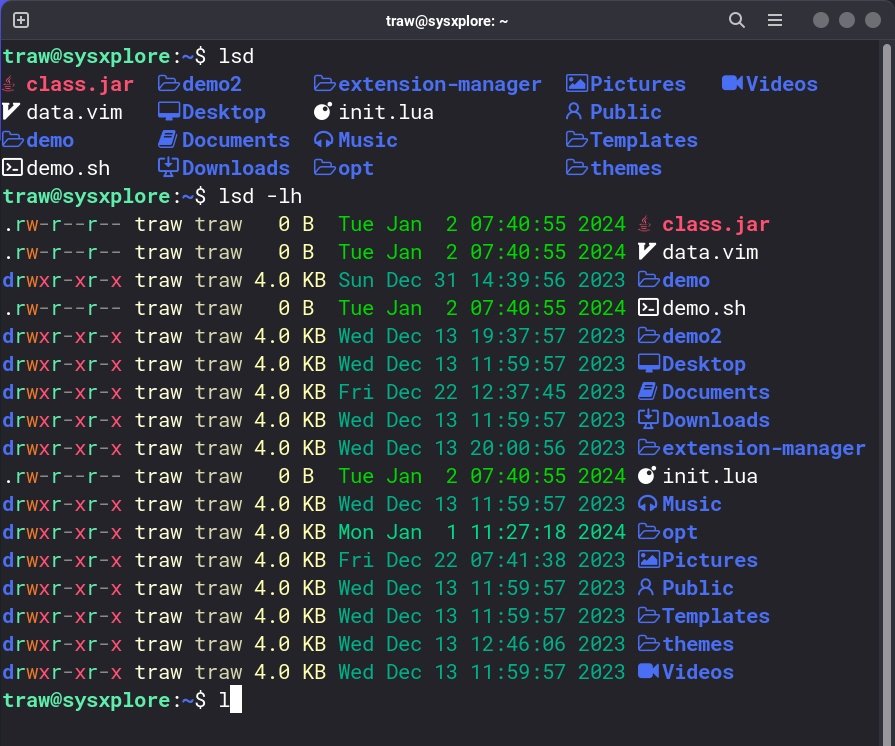Screen dimensions: 895x746
Task: Click the folder icon beside Templates in grid listing
Action: [576, 140]
